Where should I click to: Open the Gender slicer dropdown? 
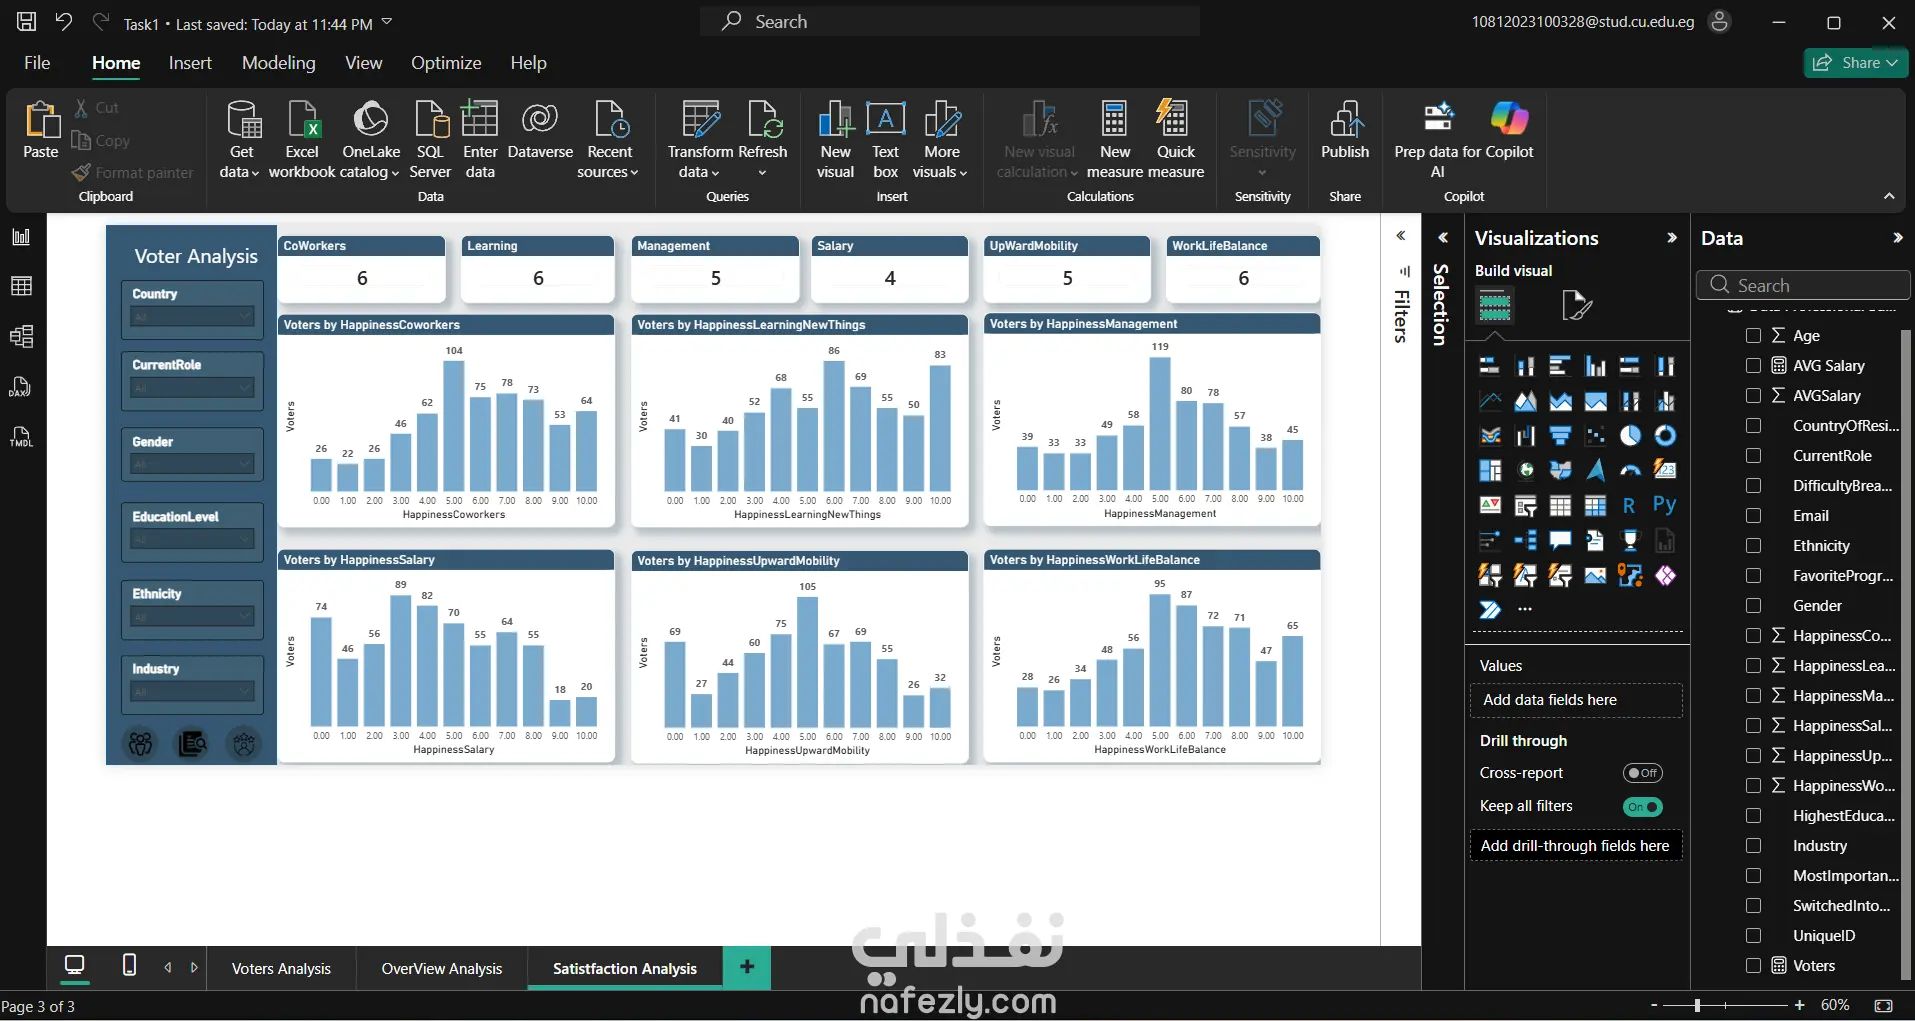[x=192, y=464]
